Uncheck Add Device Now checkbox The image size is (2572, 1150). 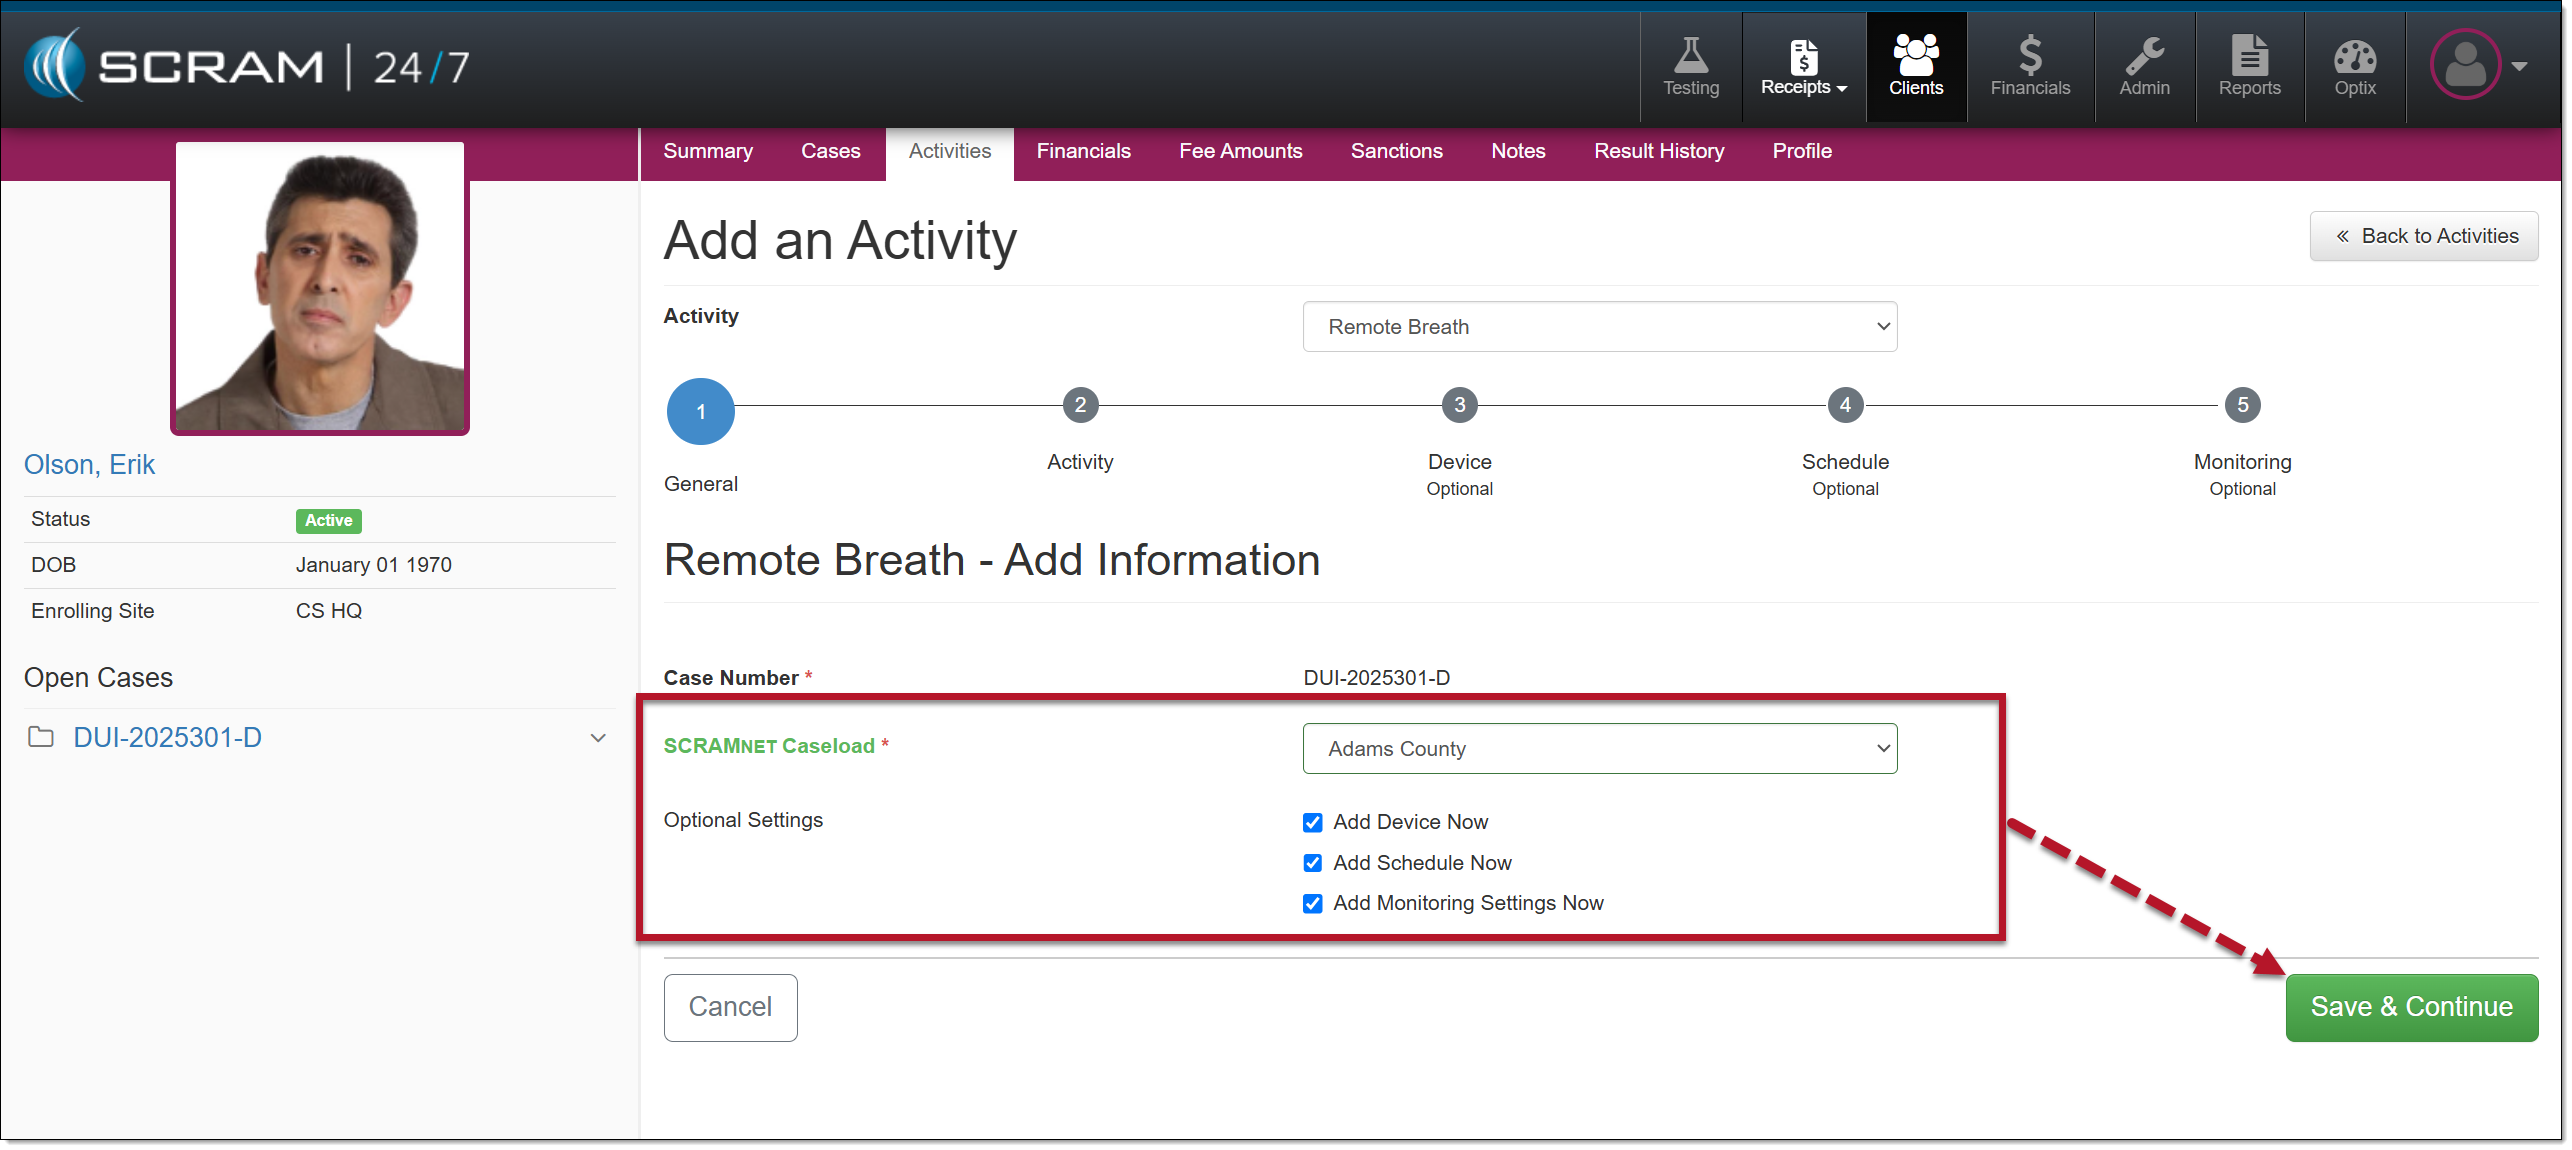pyautogui.click(x=1312, y=822)
